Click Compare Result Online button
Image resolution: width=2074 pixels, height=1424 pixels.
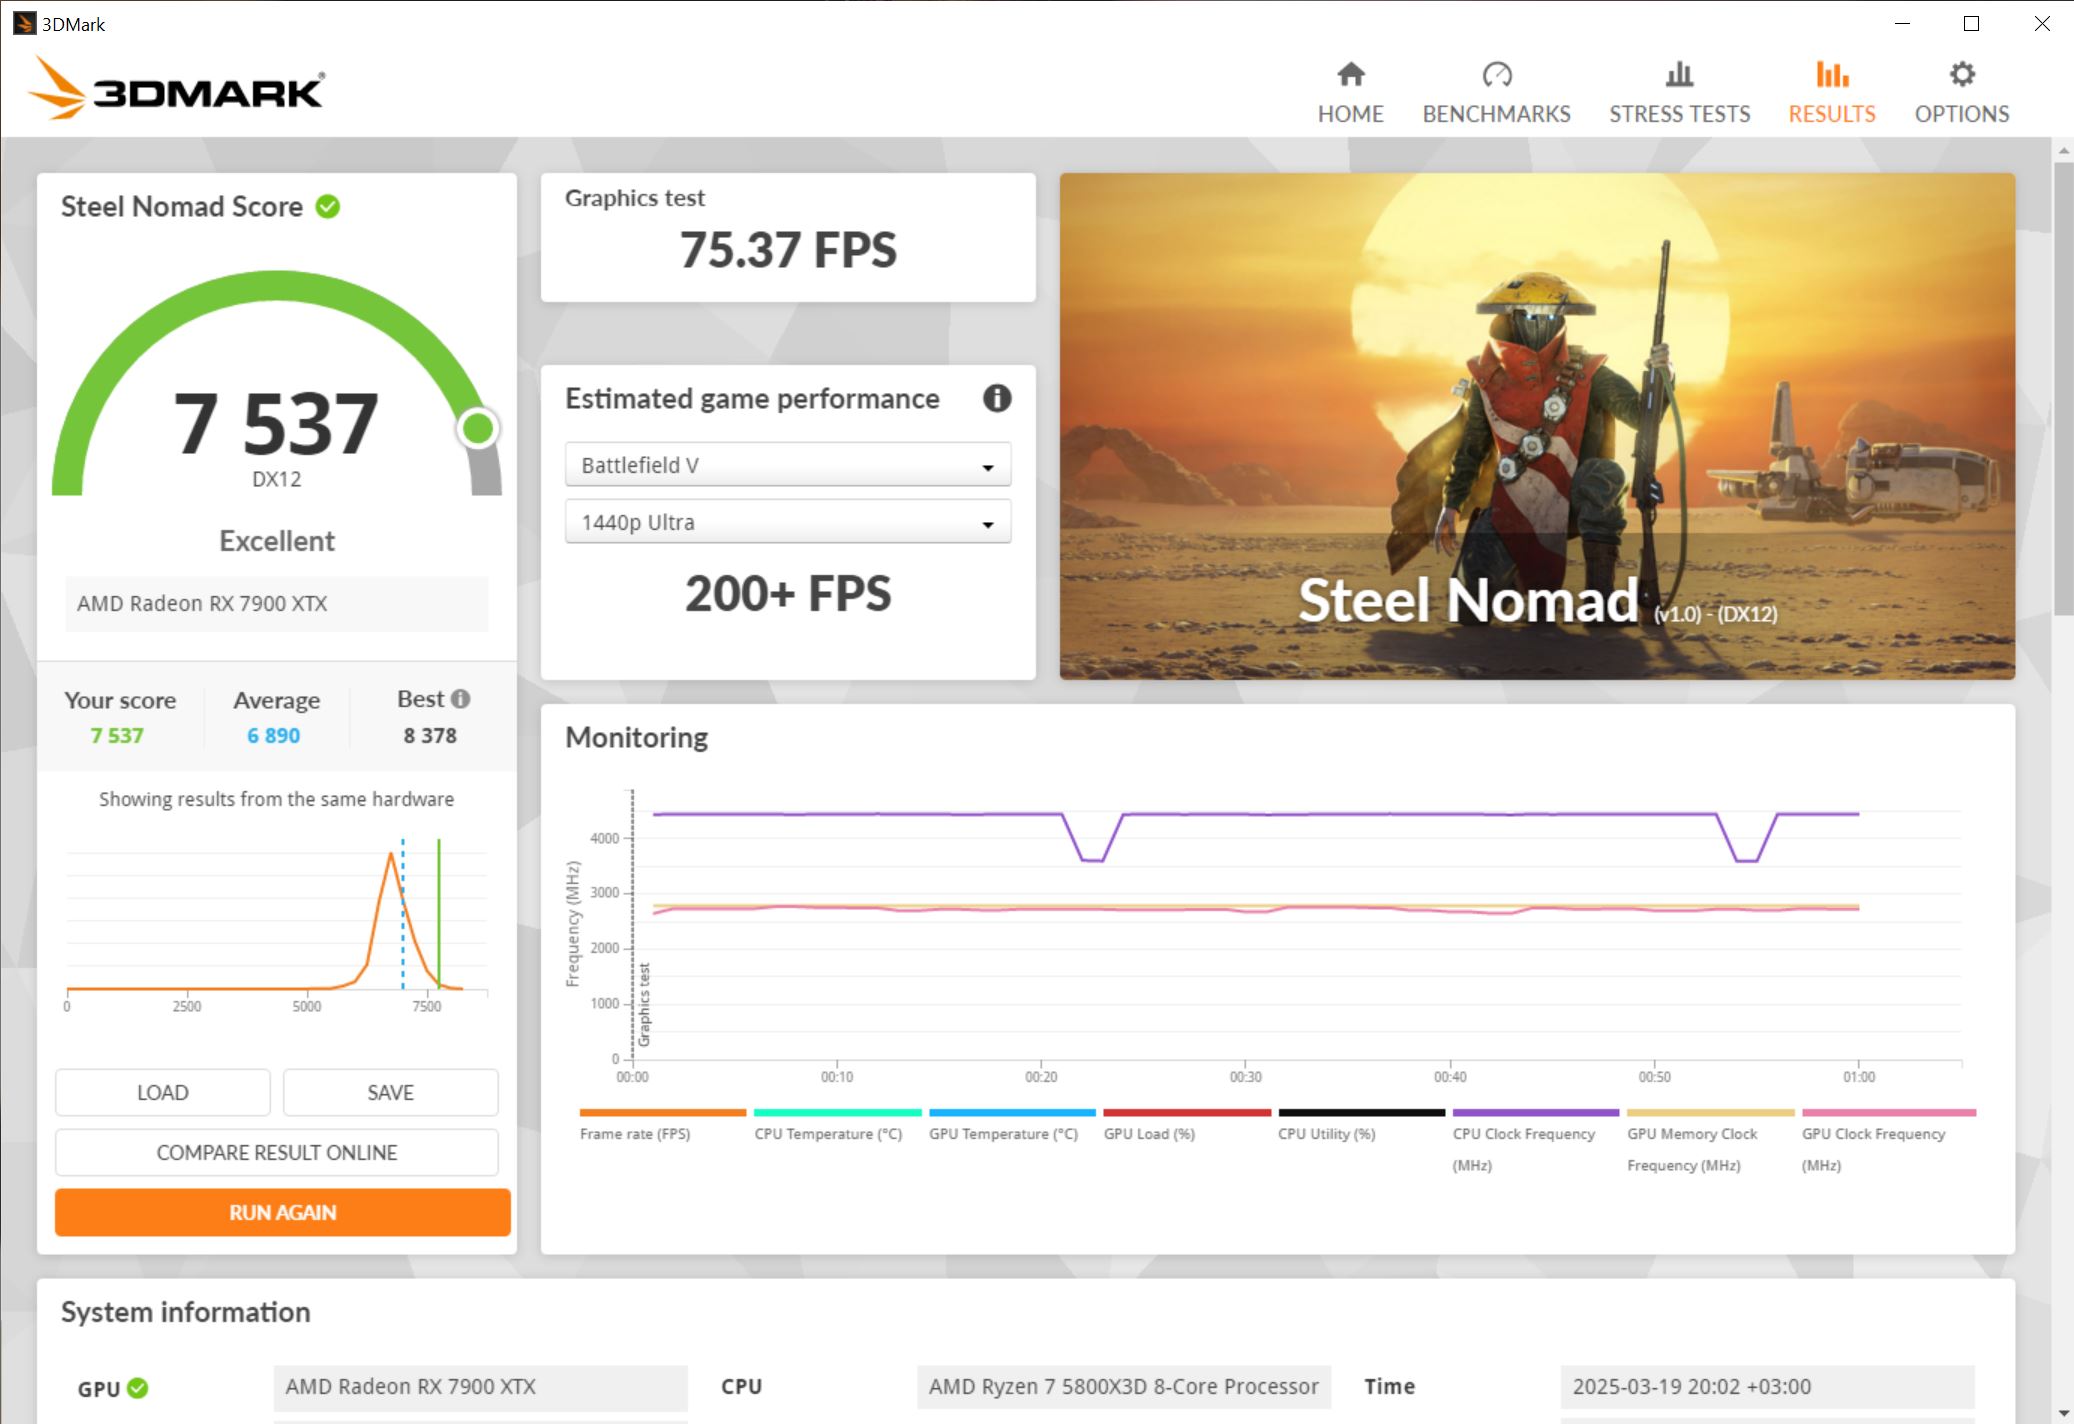coord(277,1153)
